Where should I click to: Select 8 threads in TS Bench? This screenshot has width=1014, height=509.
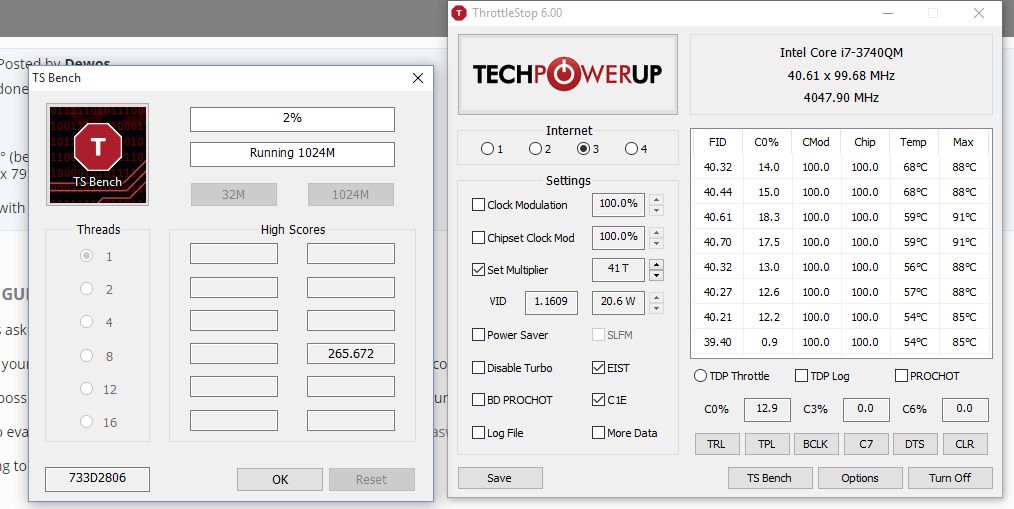click(86, 355)
